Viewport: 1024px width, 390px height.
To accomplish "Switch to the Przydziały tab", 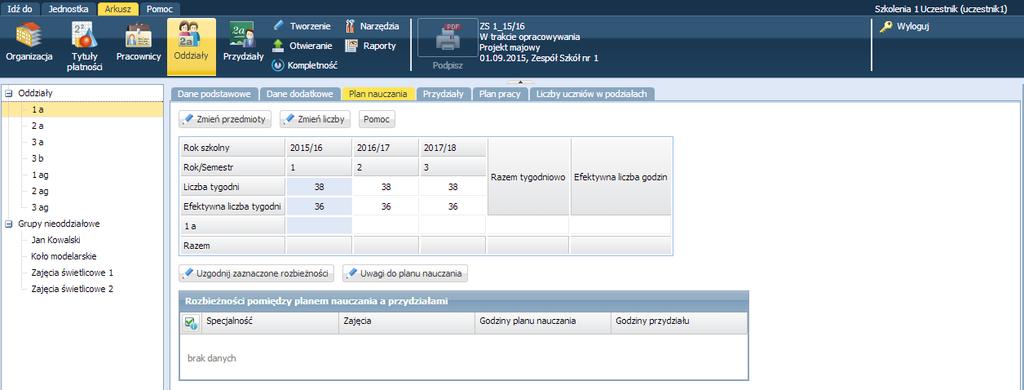I will (443, 94).
